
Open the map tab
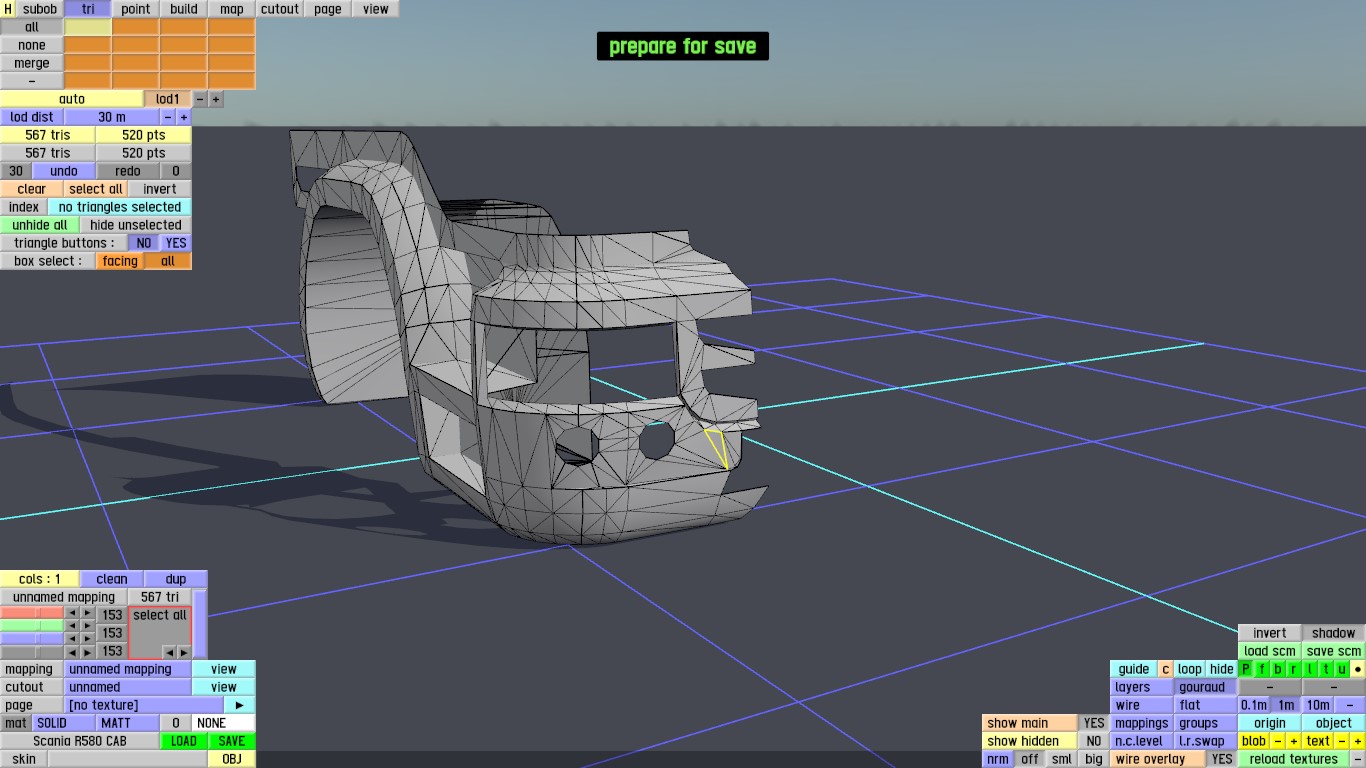coord(232,9)
